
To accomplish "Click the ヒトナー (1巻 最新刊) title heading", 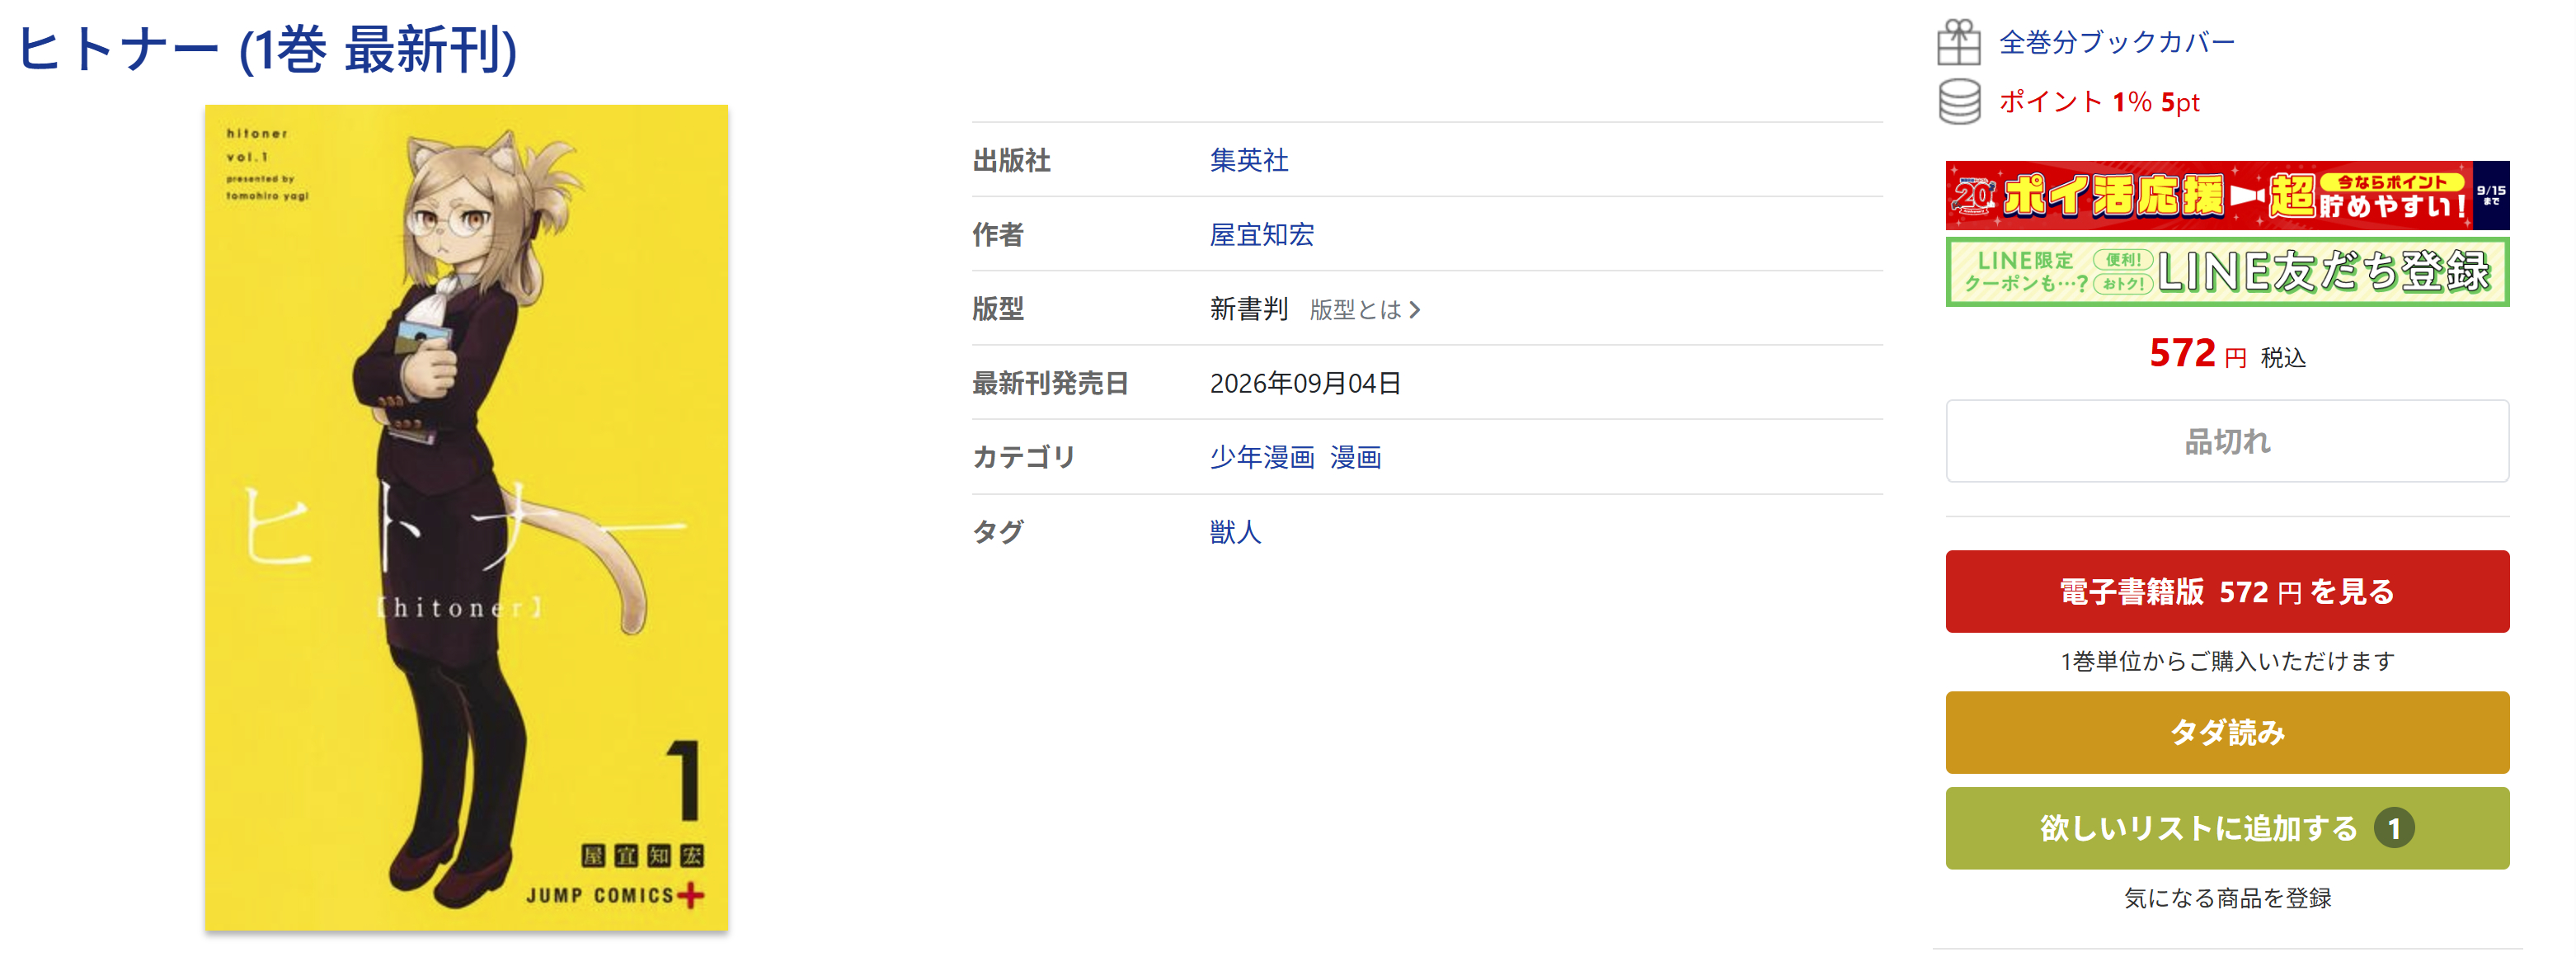I will (x=268, y=50).
